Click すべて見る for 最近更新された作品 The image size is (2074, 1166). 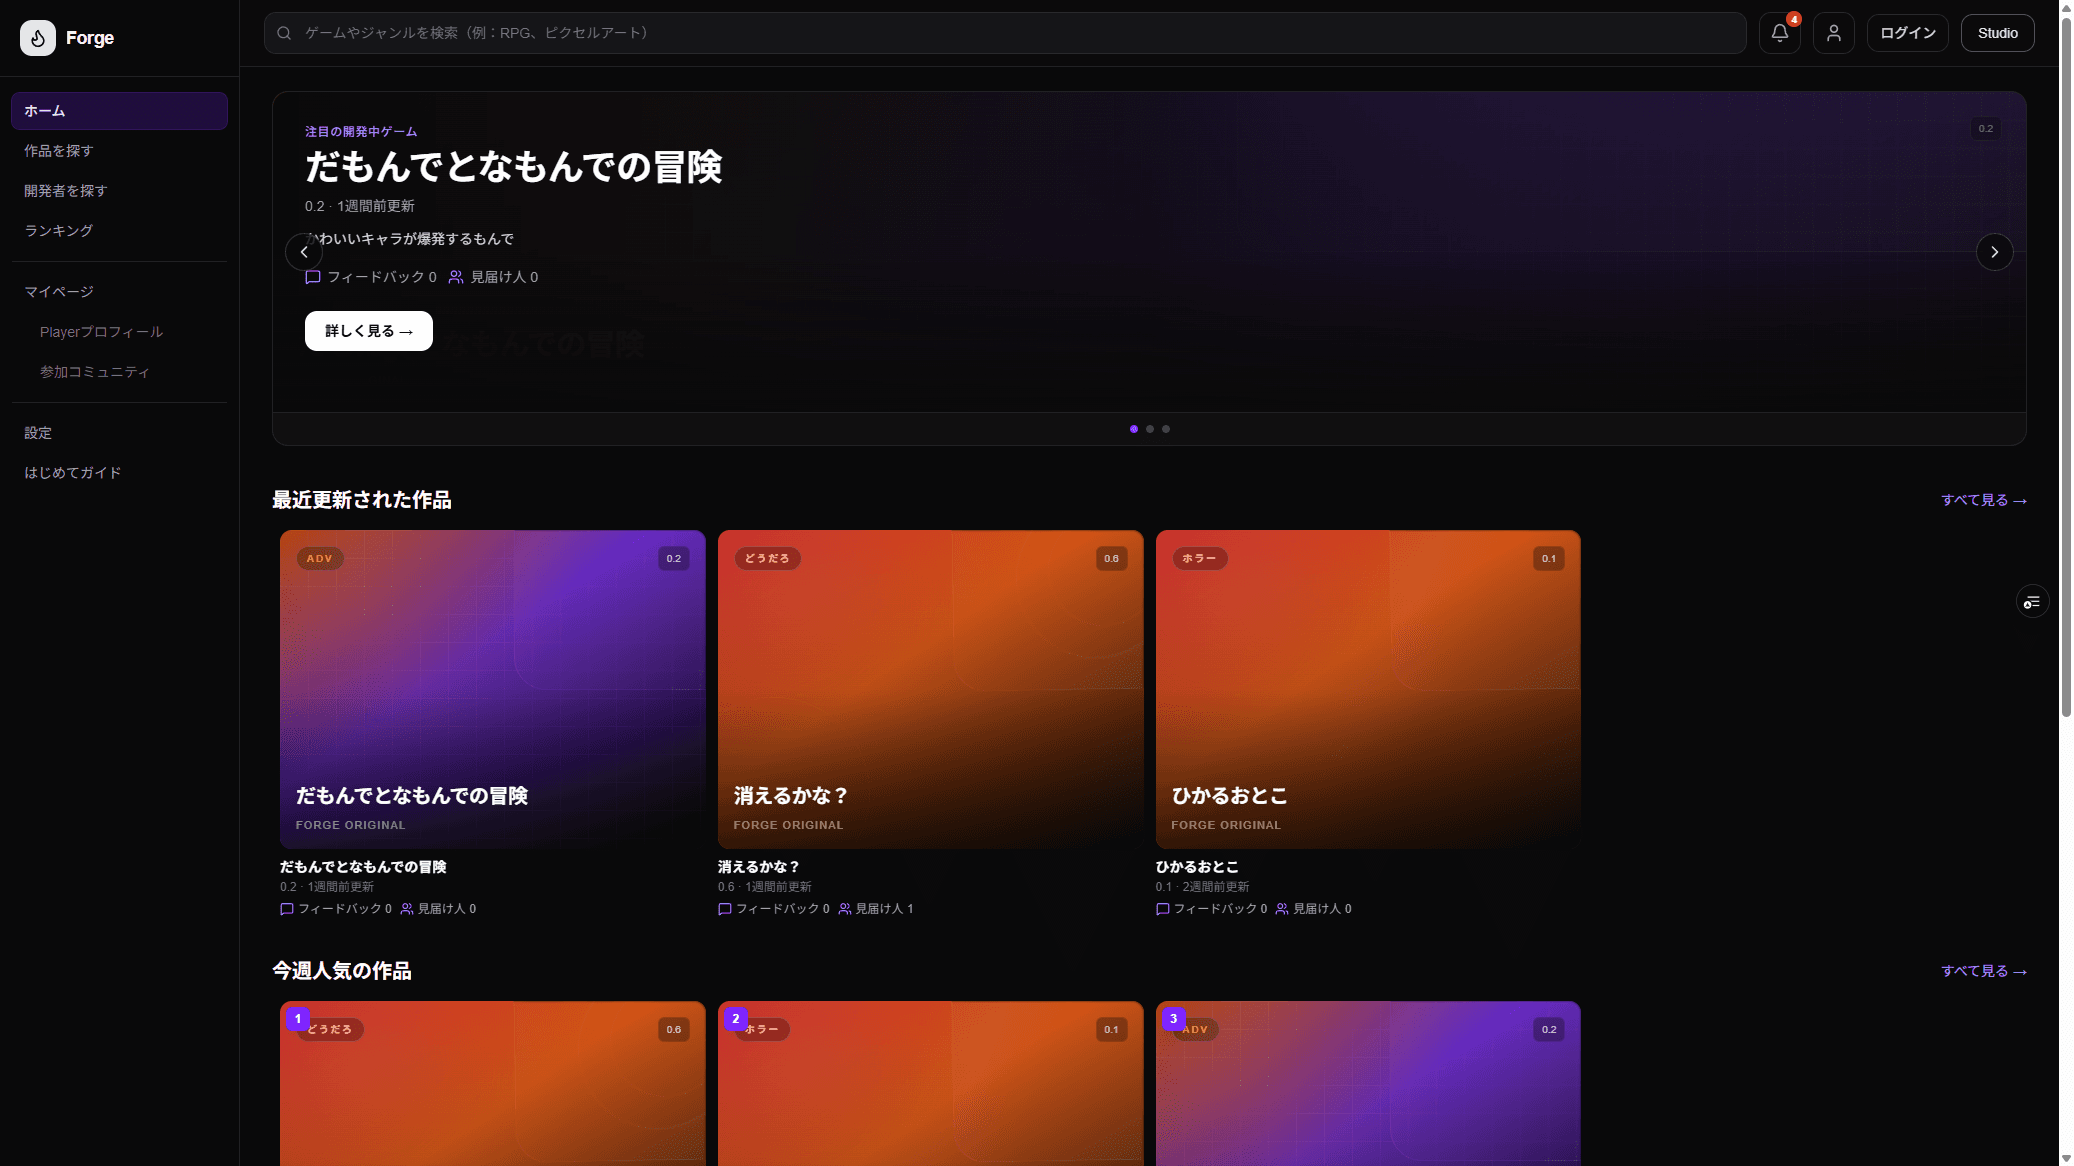point(1984,500)
